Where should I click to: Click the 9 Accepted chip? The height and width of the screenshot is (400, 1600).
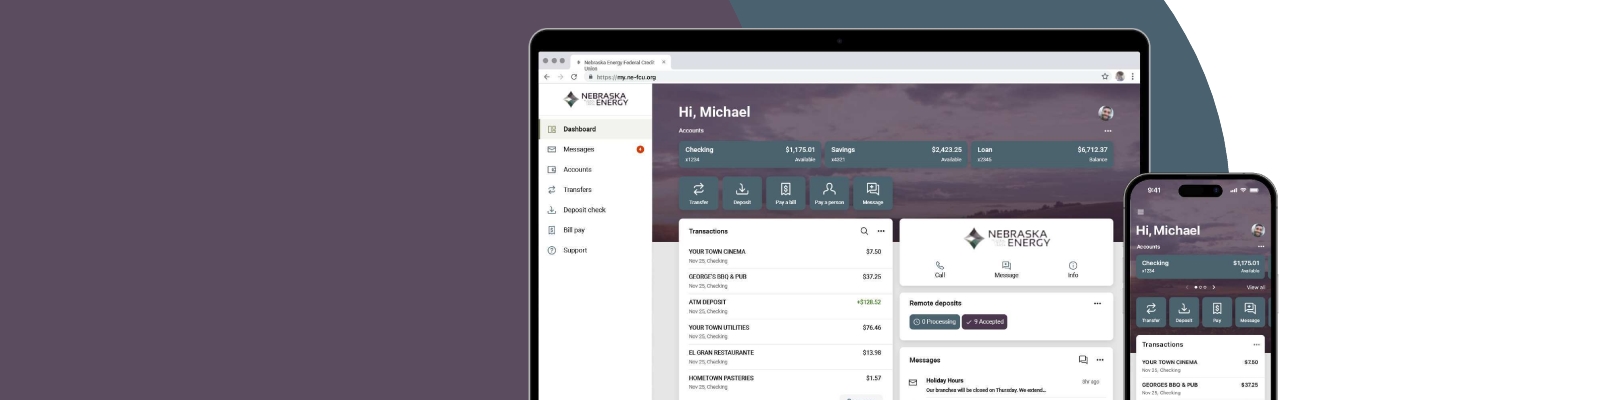985,322
